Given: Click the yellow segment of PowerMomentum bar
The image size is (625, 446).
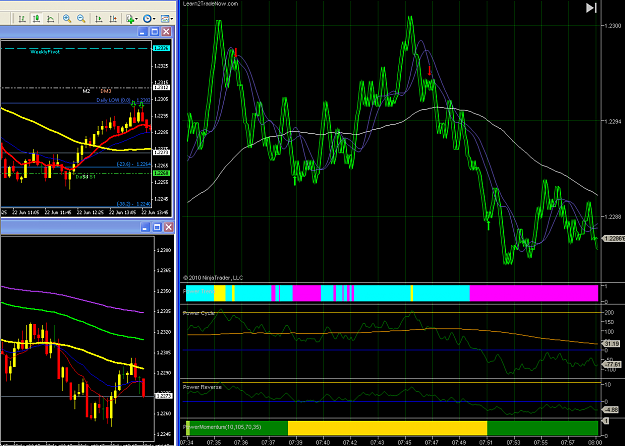Looking at the screenshot, I should [387, 428].
